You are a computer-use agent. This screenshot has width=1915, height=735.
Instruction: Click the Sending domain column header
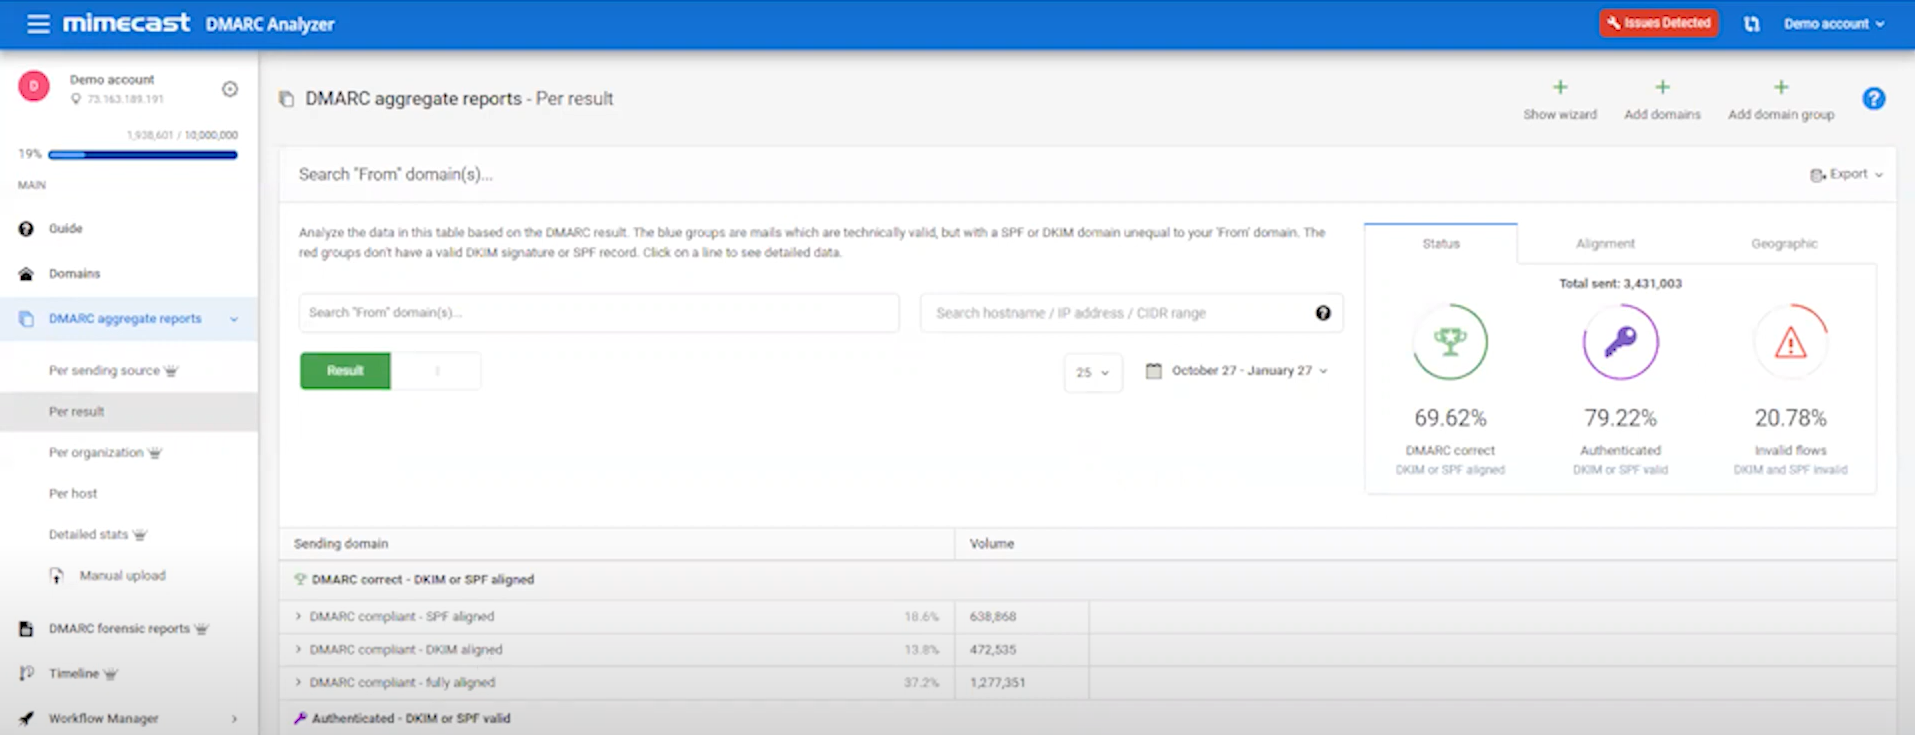(341, 544)
